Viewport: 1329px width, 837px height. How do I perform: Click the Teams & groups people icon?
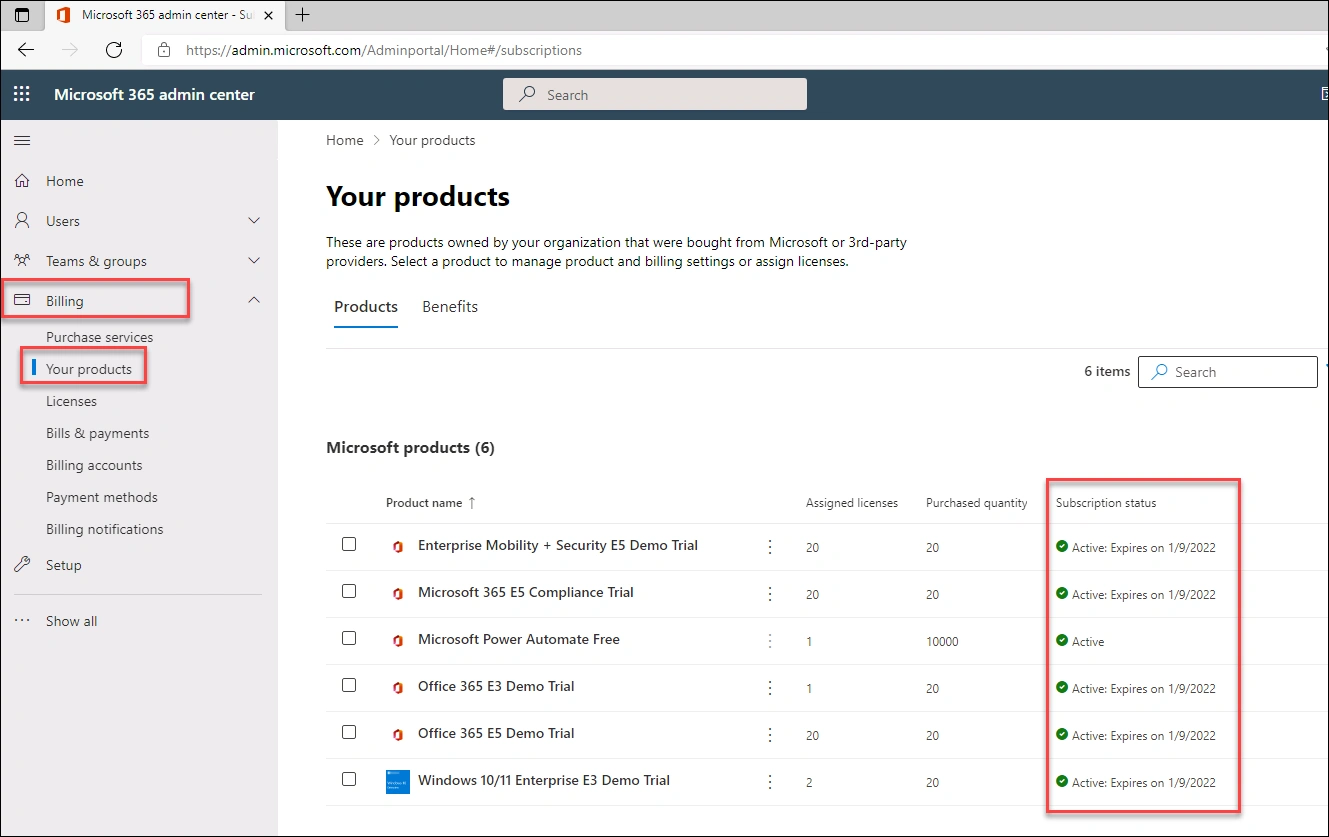22,261
